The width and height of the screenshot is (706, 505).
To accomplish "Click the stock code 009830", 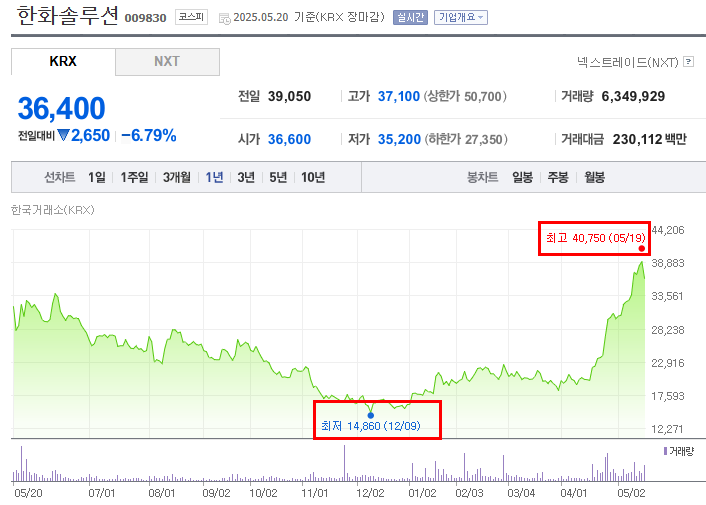I will pyautogui.click(x=145, y=18).
